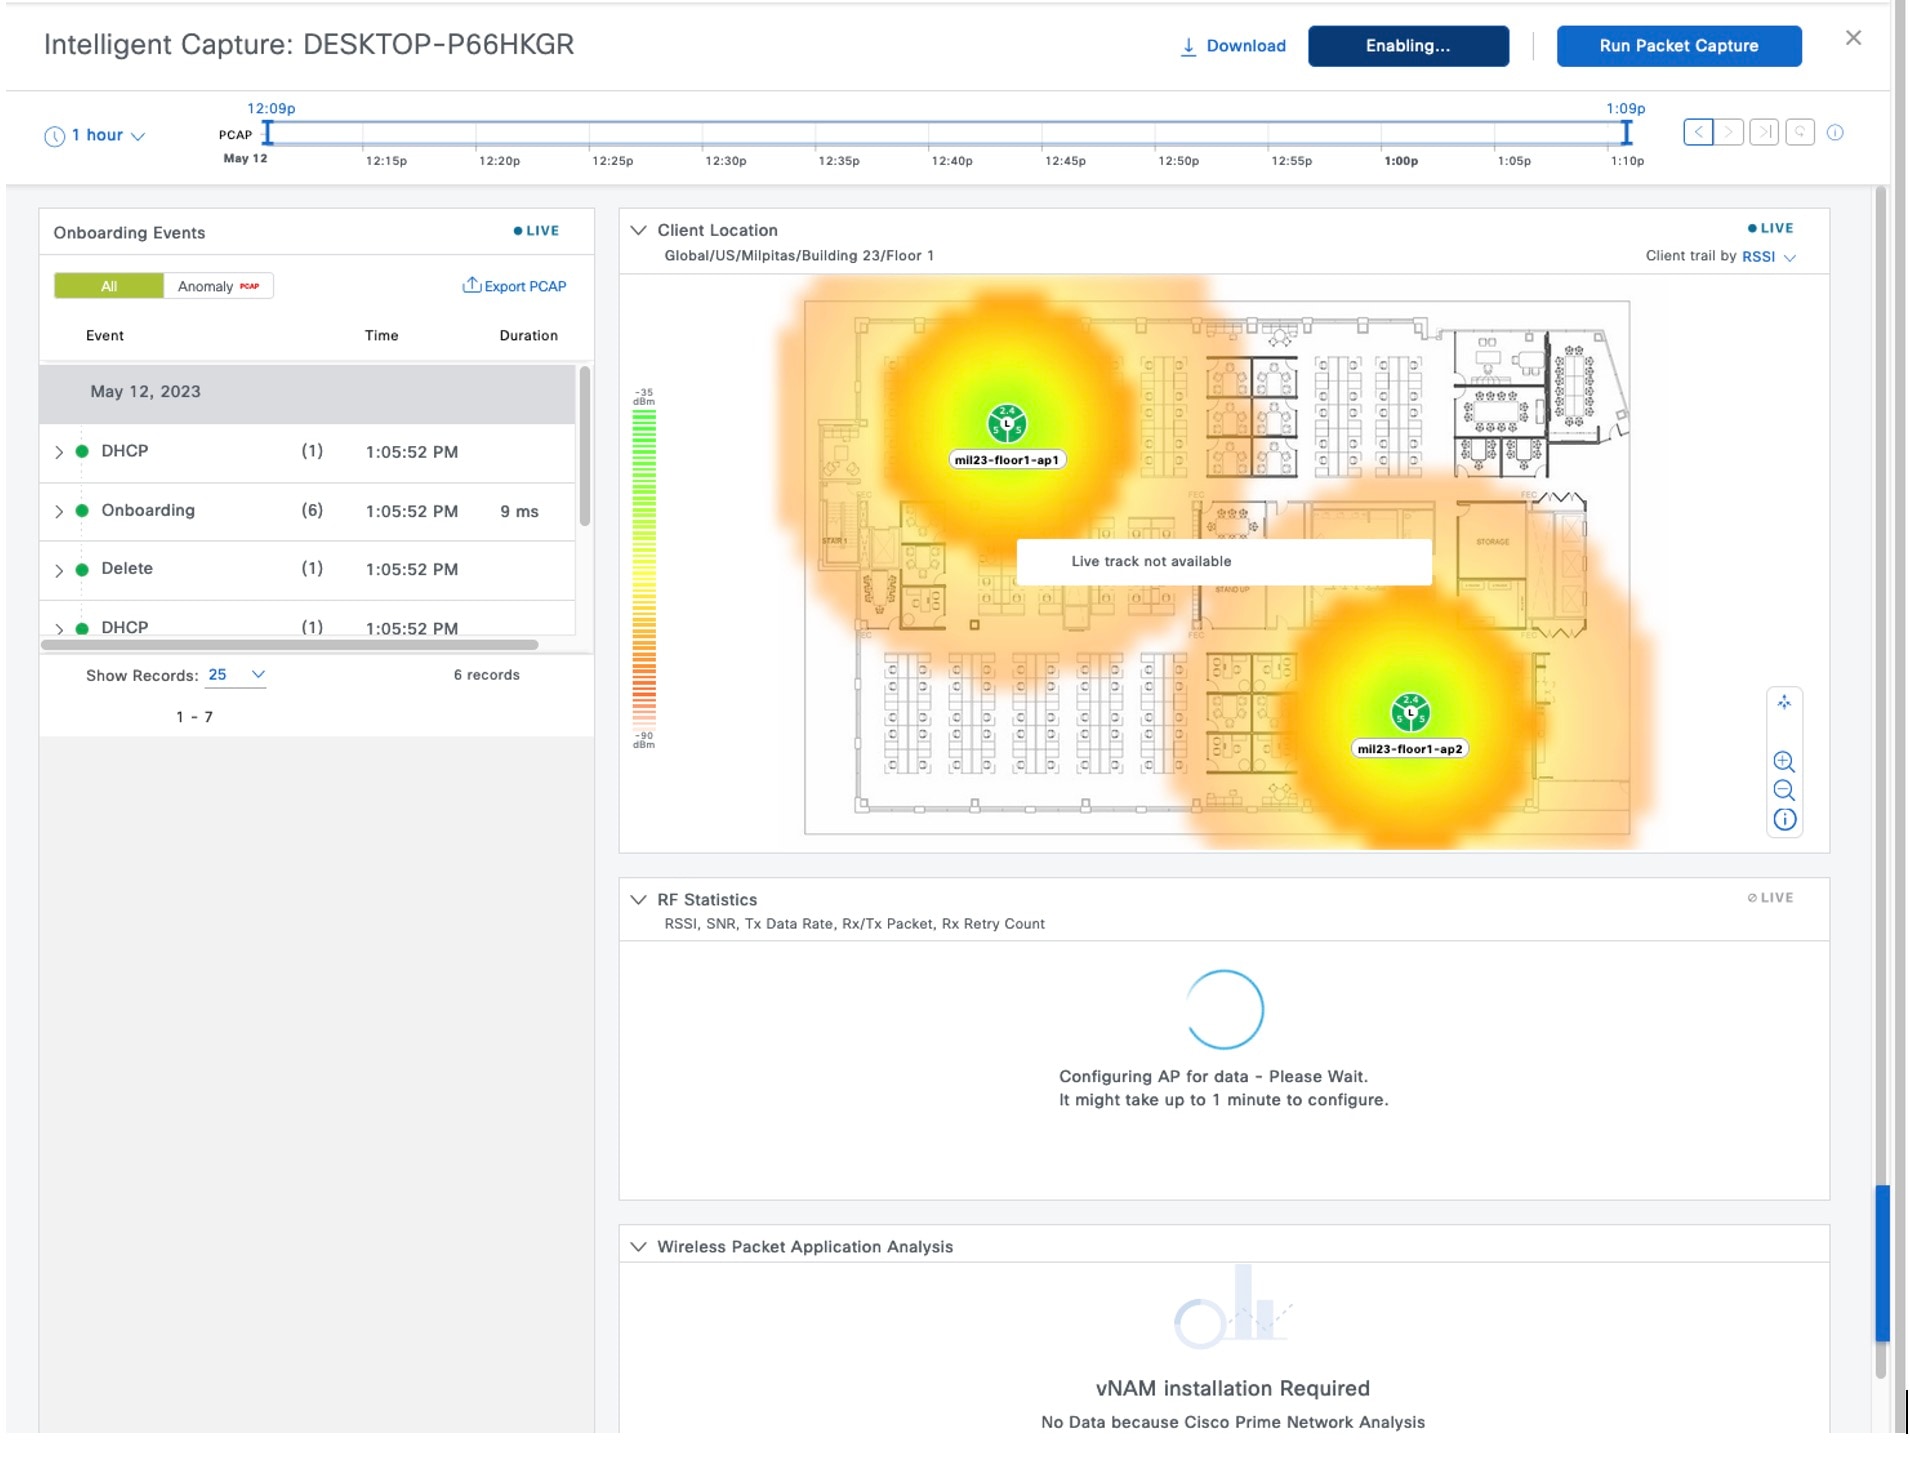1910x1462 pixels.
Task: Collapse Wireless Packet Application Analysis section
Action: point(638,1246)
